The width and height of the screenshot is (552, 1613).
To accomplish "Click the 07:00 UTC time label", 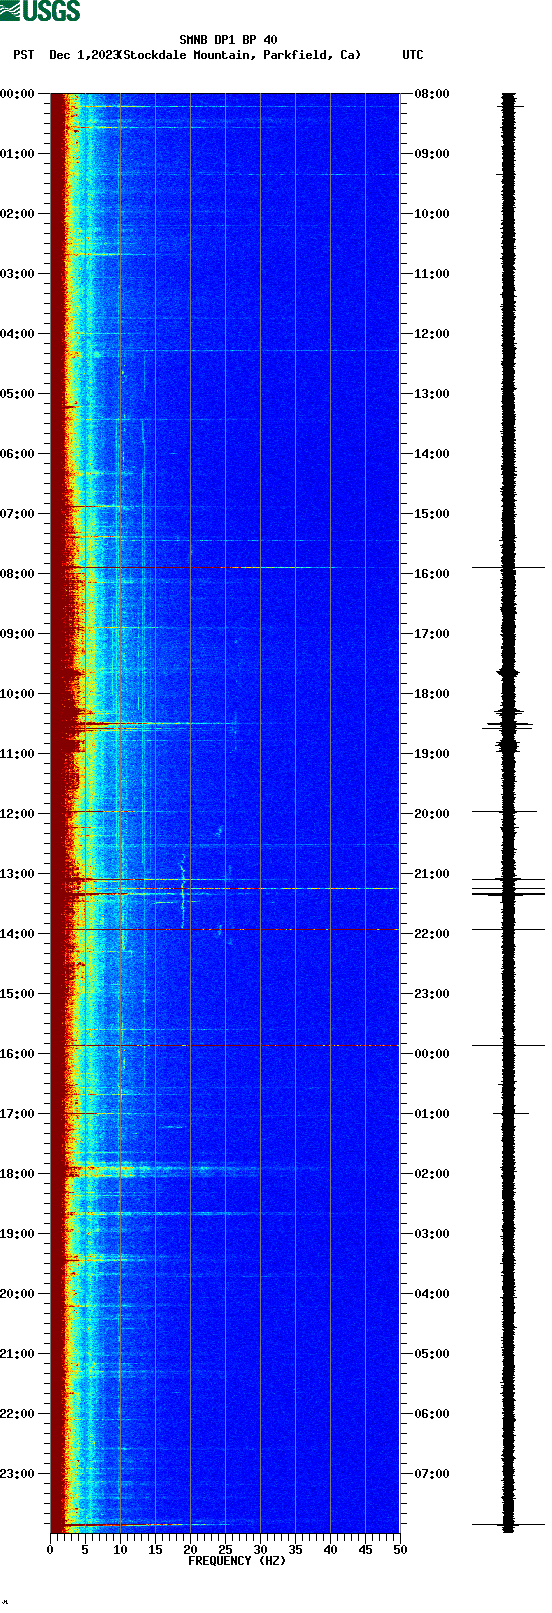I will click(x=432, y=1474).
